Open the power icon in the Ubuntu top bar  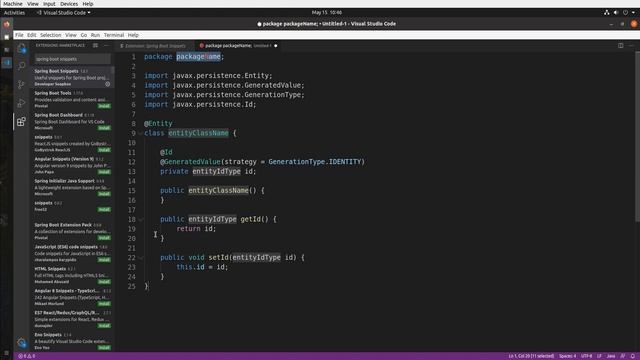click(x=625, y=13)
